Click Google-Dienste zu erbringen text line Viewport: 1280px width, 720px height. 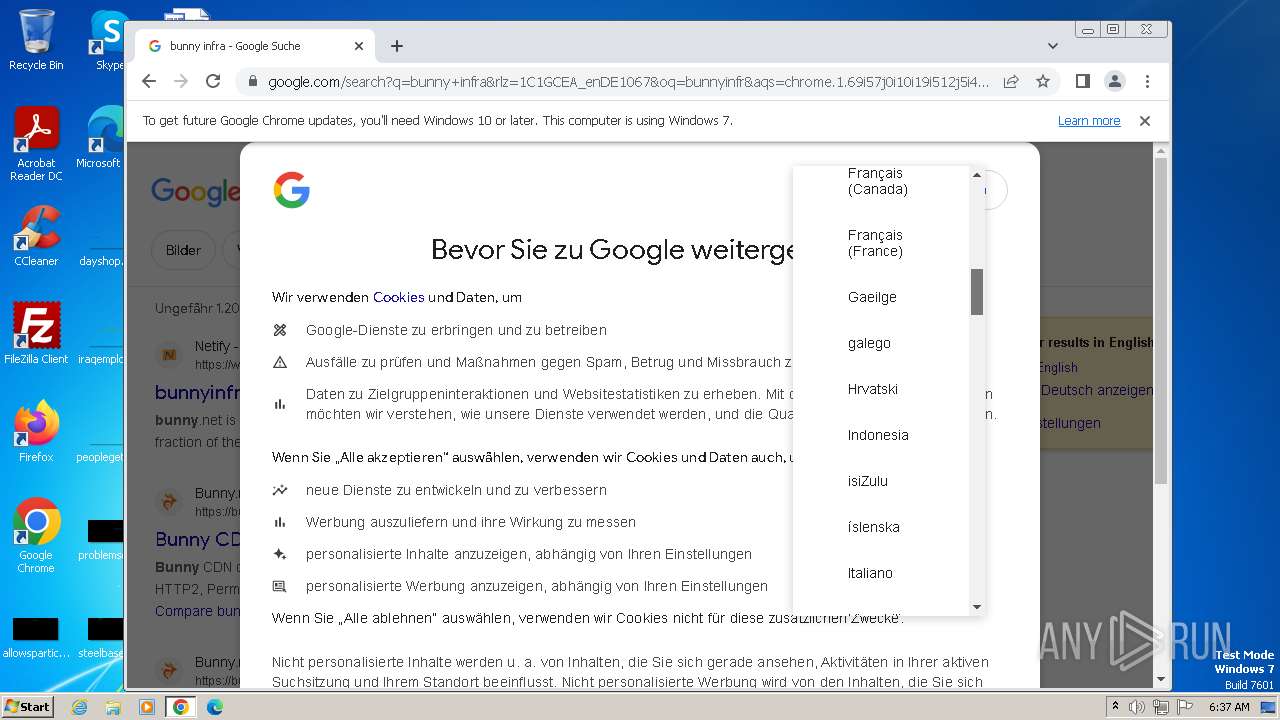[x=456, y=330]
